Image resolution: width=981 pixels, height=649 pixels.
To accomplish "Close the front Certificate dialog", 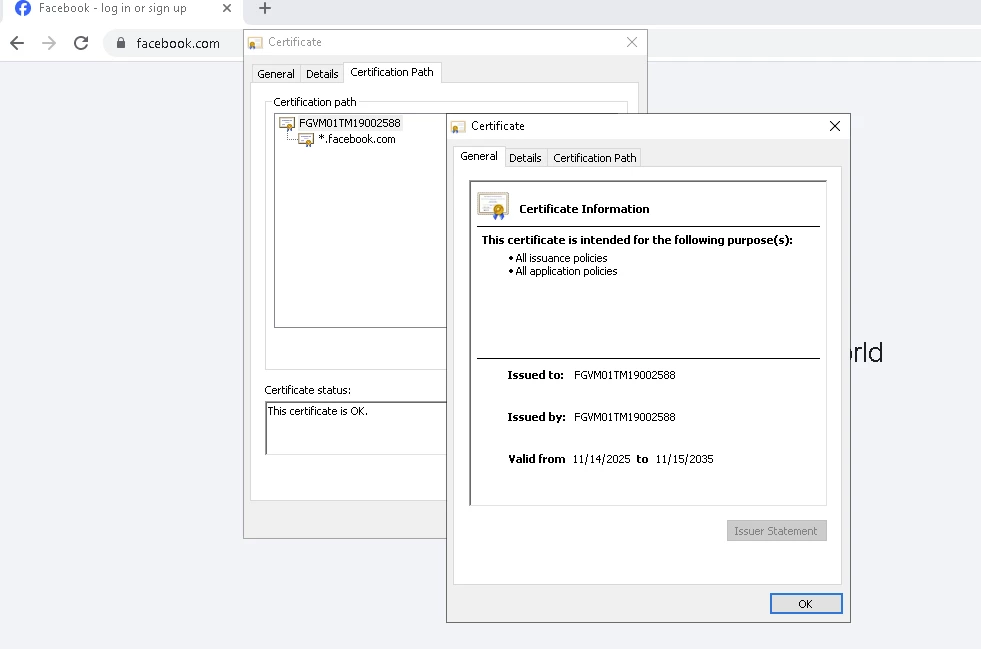I will tap(835, 126).
